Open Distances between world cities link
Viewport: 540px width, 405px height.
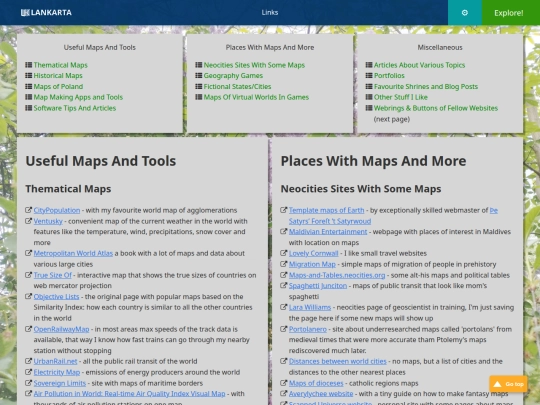click(x=338, y=361)
